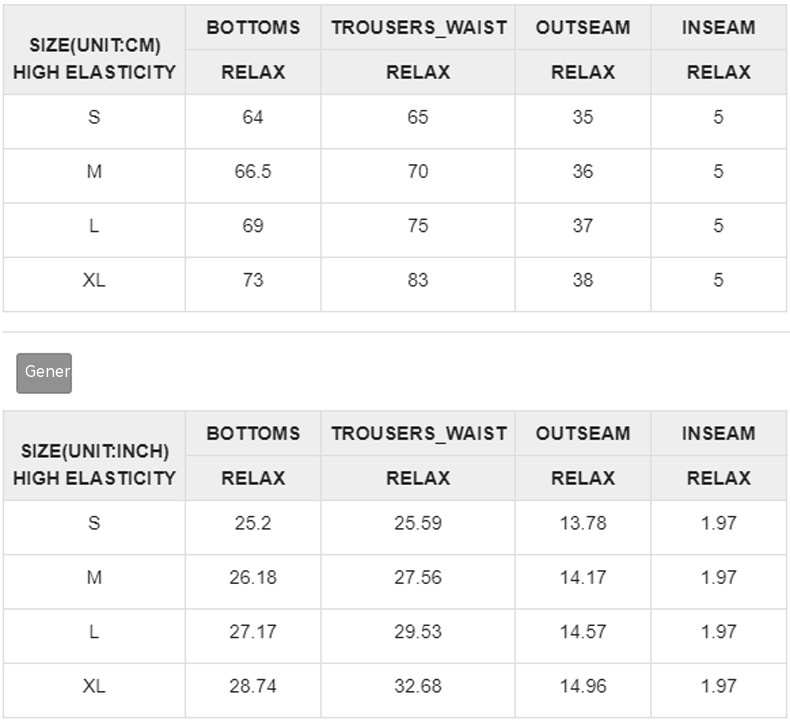
Task: Select the S size label in CM table
Action: click(x=94, y=118)
